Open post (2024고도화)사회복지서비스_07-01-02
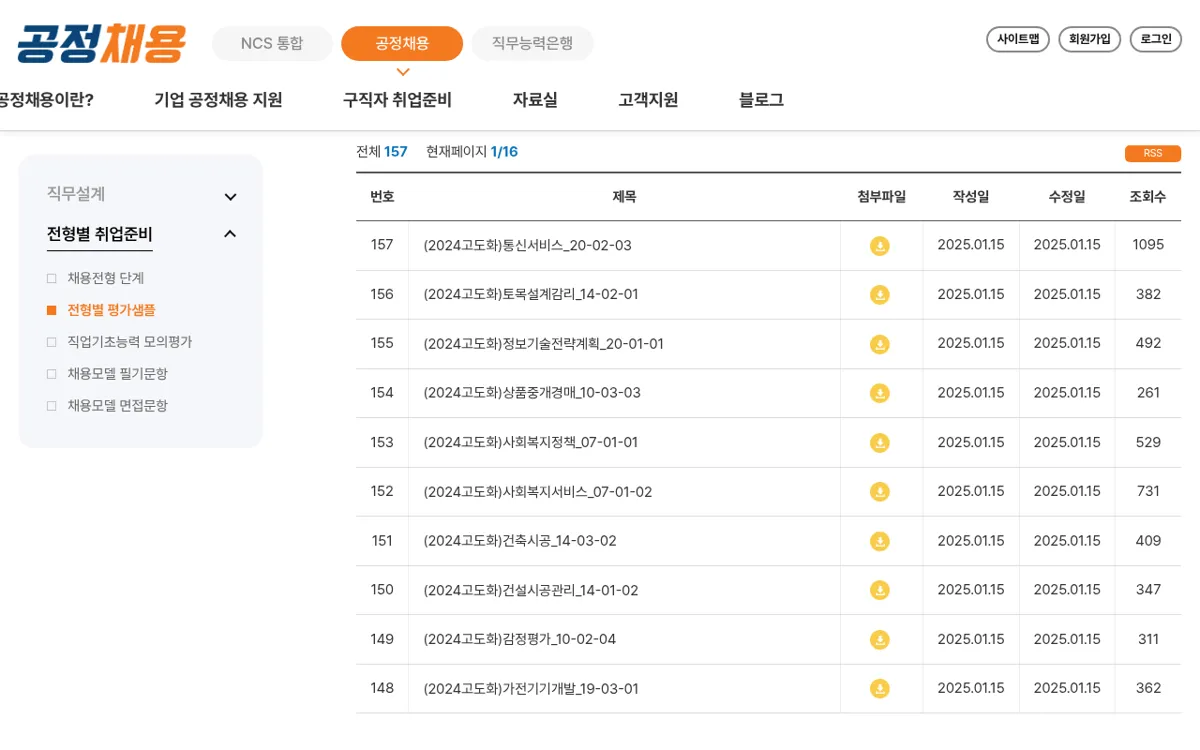This screenshot has width=1200, height=750. pos(538,492)
